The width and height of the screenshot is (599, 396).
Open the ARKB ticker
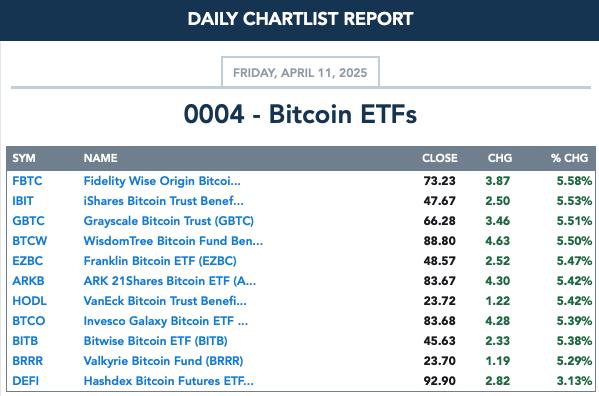[x=28, y=281]
